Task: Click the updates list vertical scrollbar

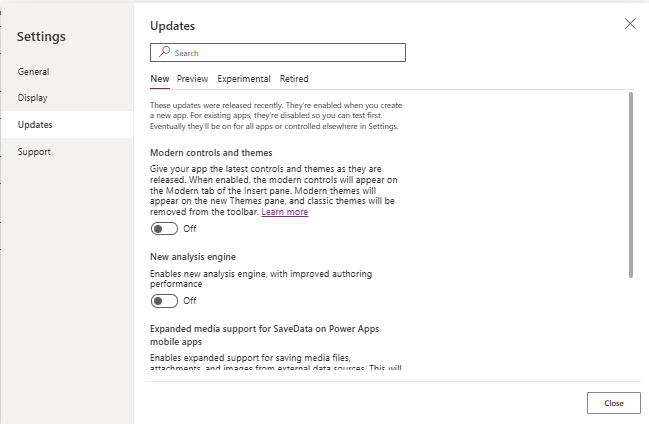Action: click(631, 185)
